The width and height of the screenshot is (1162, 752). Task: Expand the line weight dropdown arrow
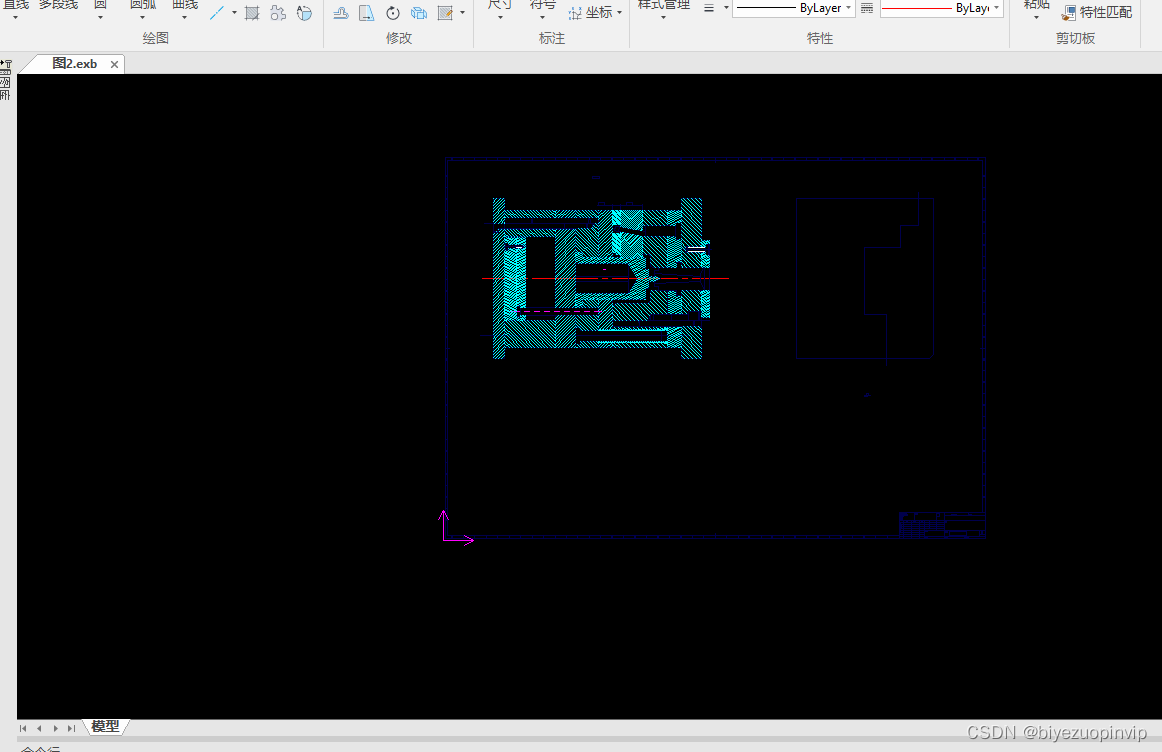(726, 8)
